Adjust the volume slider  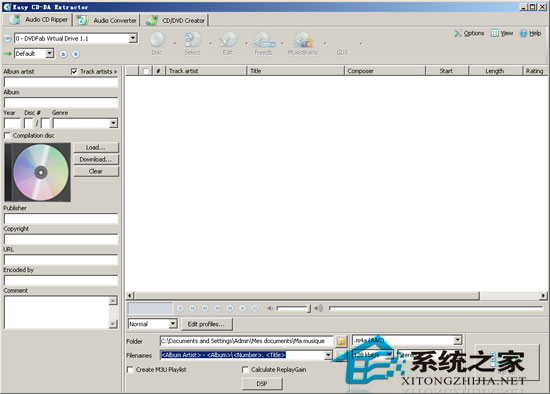294,308
